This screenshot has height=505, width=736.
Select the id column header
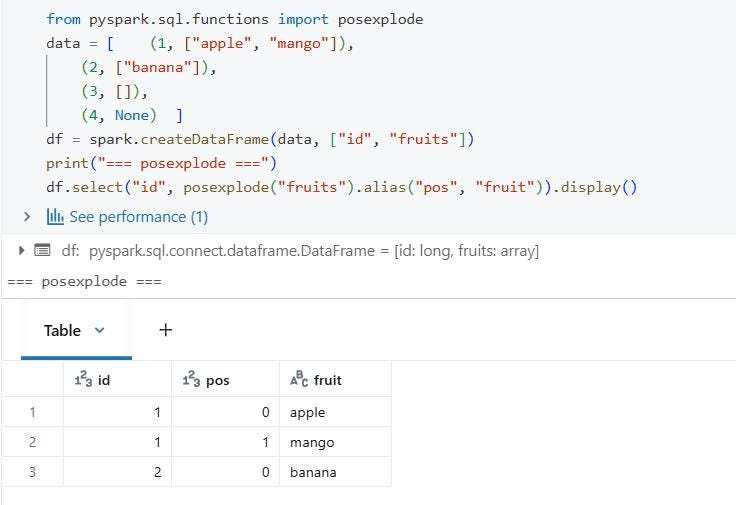coord(117,379)
